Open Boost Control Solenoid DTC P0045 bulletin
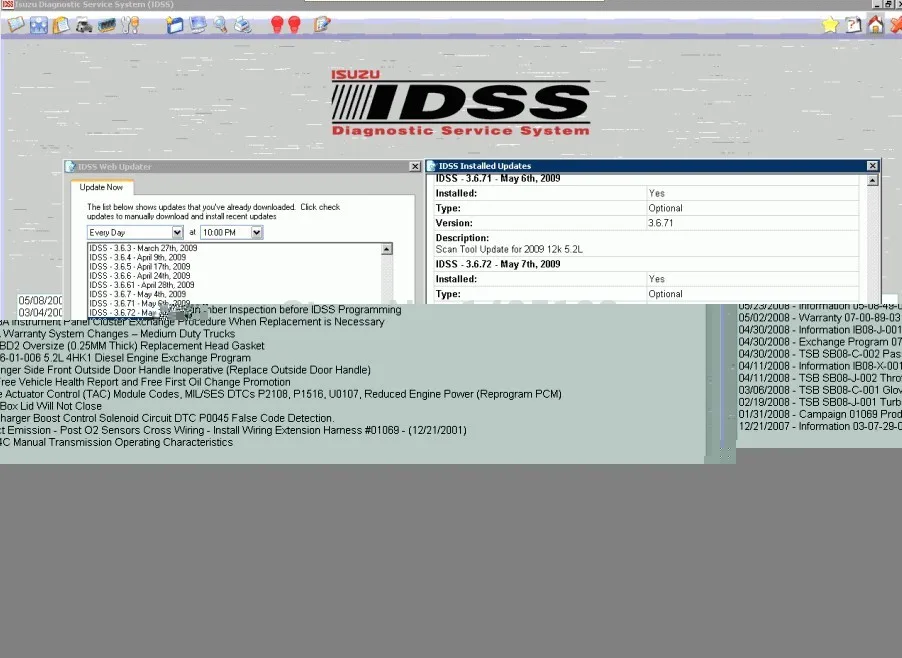Screen dimensions: 902x658 (167, 418)
